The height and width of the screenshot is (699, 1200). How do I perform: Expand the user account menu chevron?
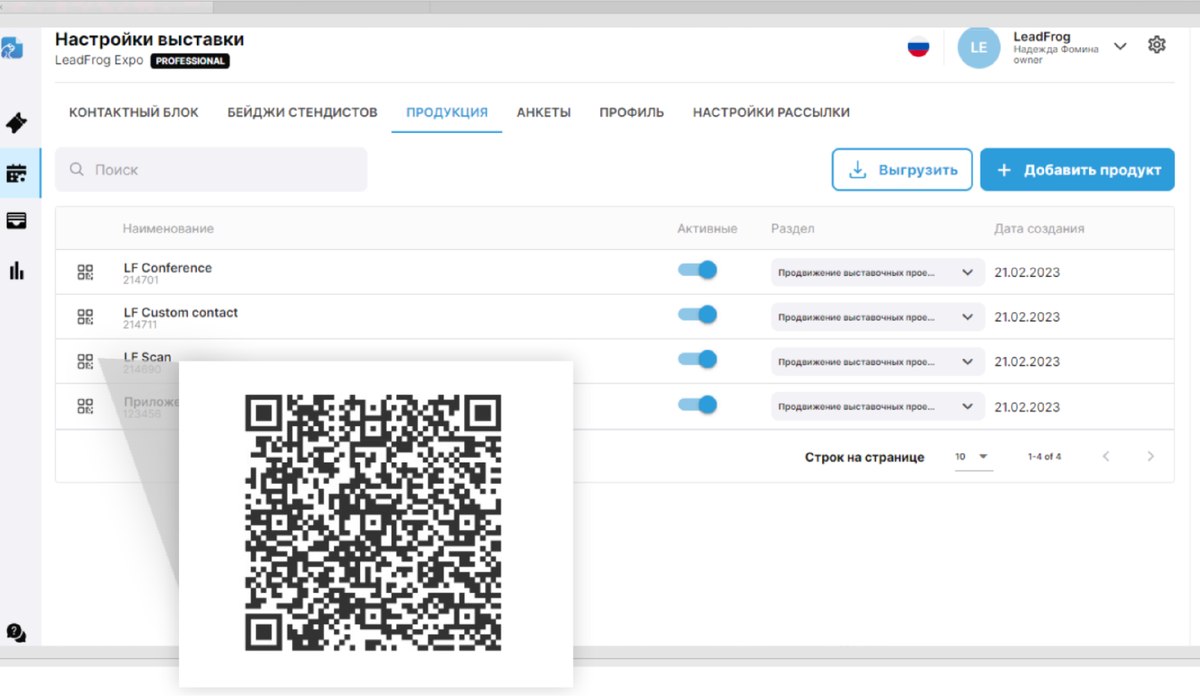(x=1120, y=46)
